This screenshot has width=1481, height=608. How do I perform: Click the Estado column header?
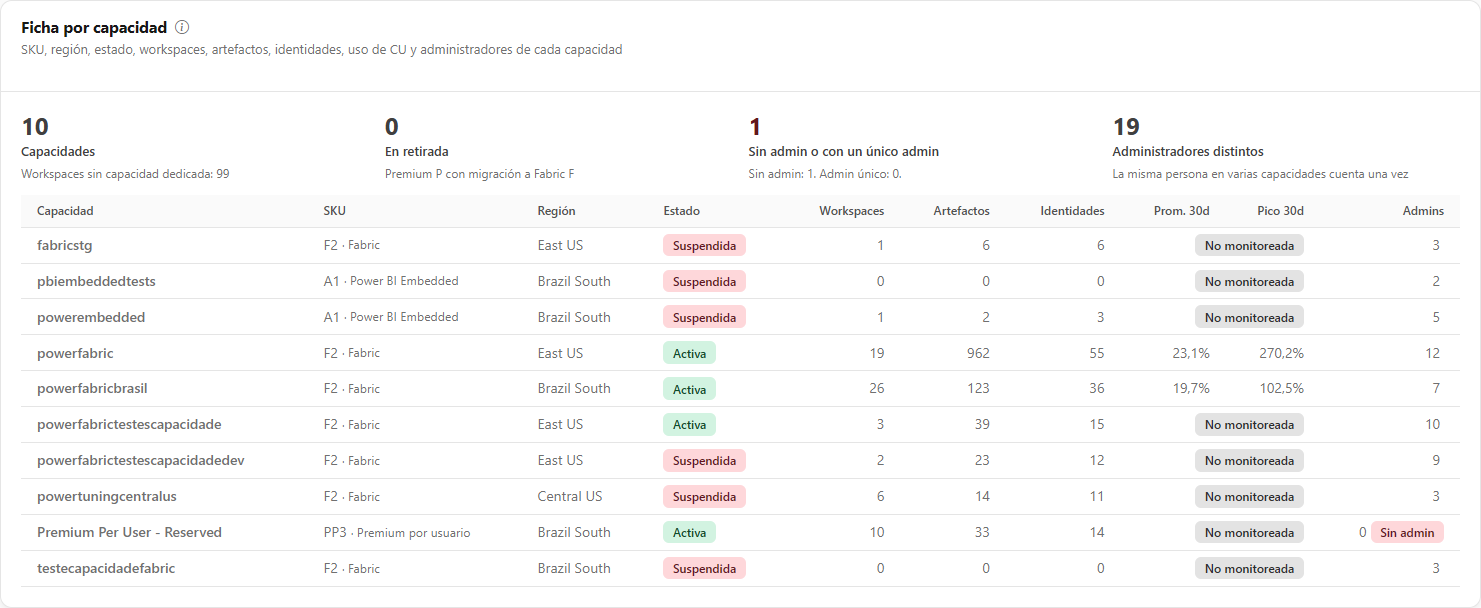(x=681, y=211)
